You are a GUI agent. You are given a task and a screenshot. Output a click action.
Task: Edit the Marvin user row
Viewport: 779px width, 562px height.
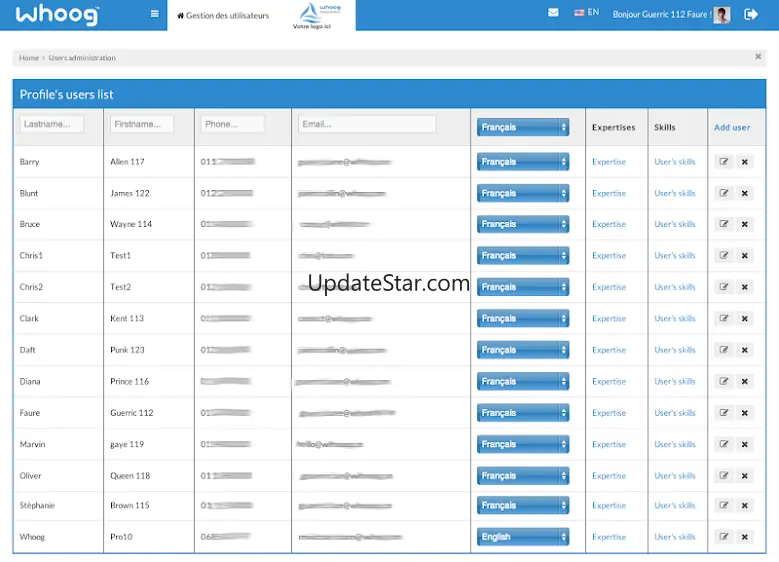tap(724, 444)
